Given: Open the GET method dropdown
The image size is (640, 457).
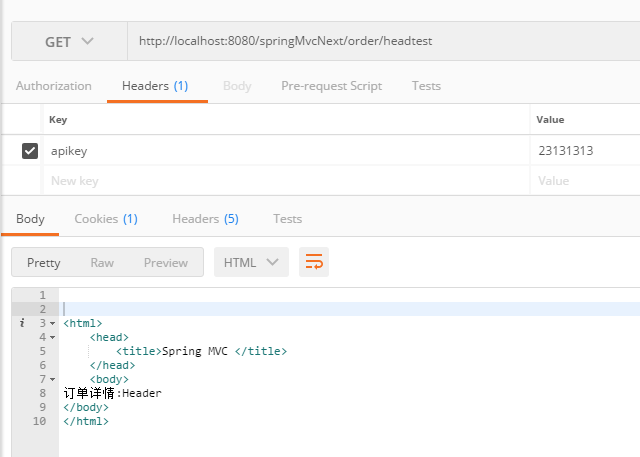Looking at the screenshot, I should click(x=69, y=42).
